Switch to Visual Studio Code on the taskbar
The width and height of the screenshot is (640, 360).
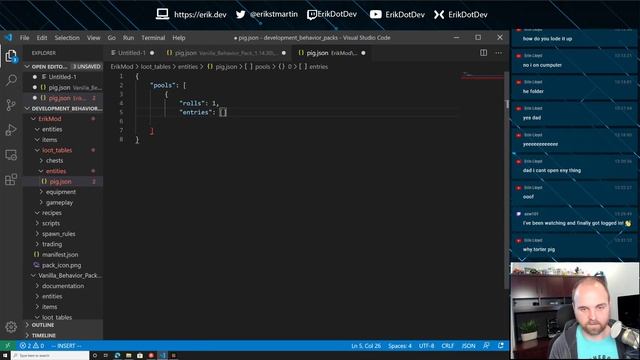(162, 356)
